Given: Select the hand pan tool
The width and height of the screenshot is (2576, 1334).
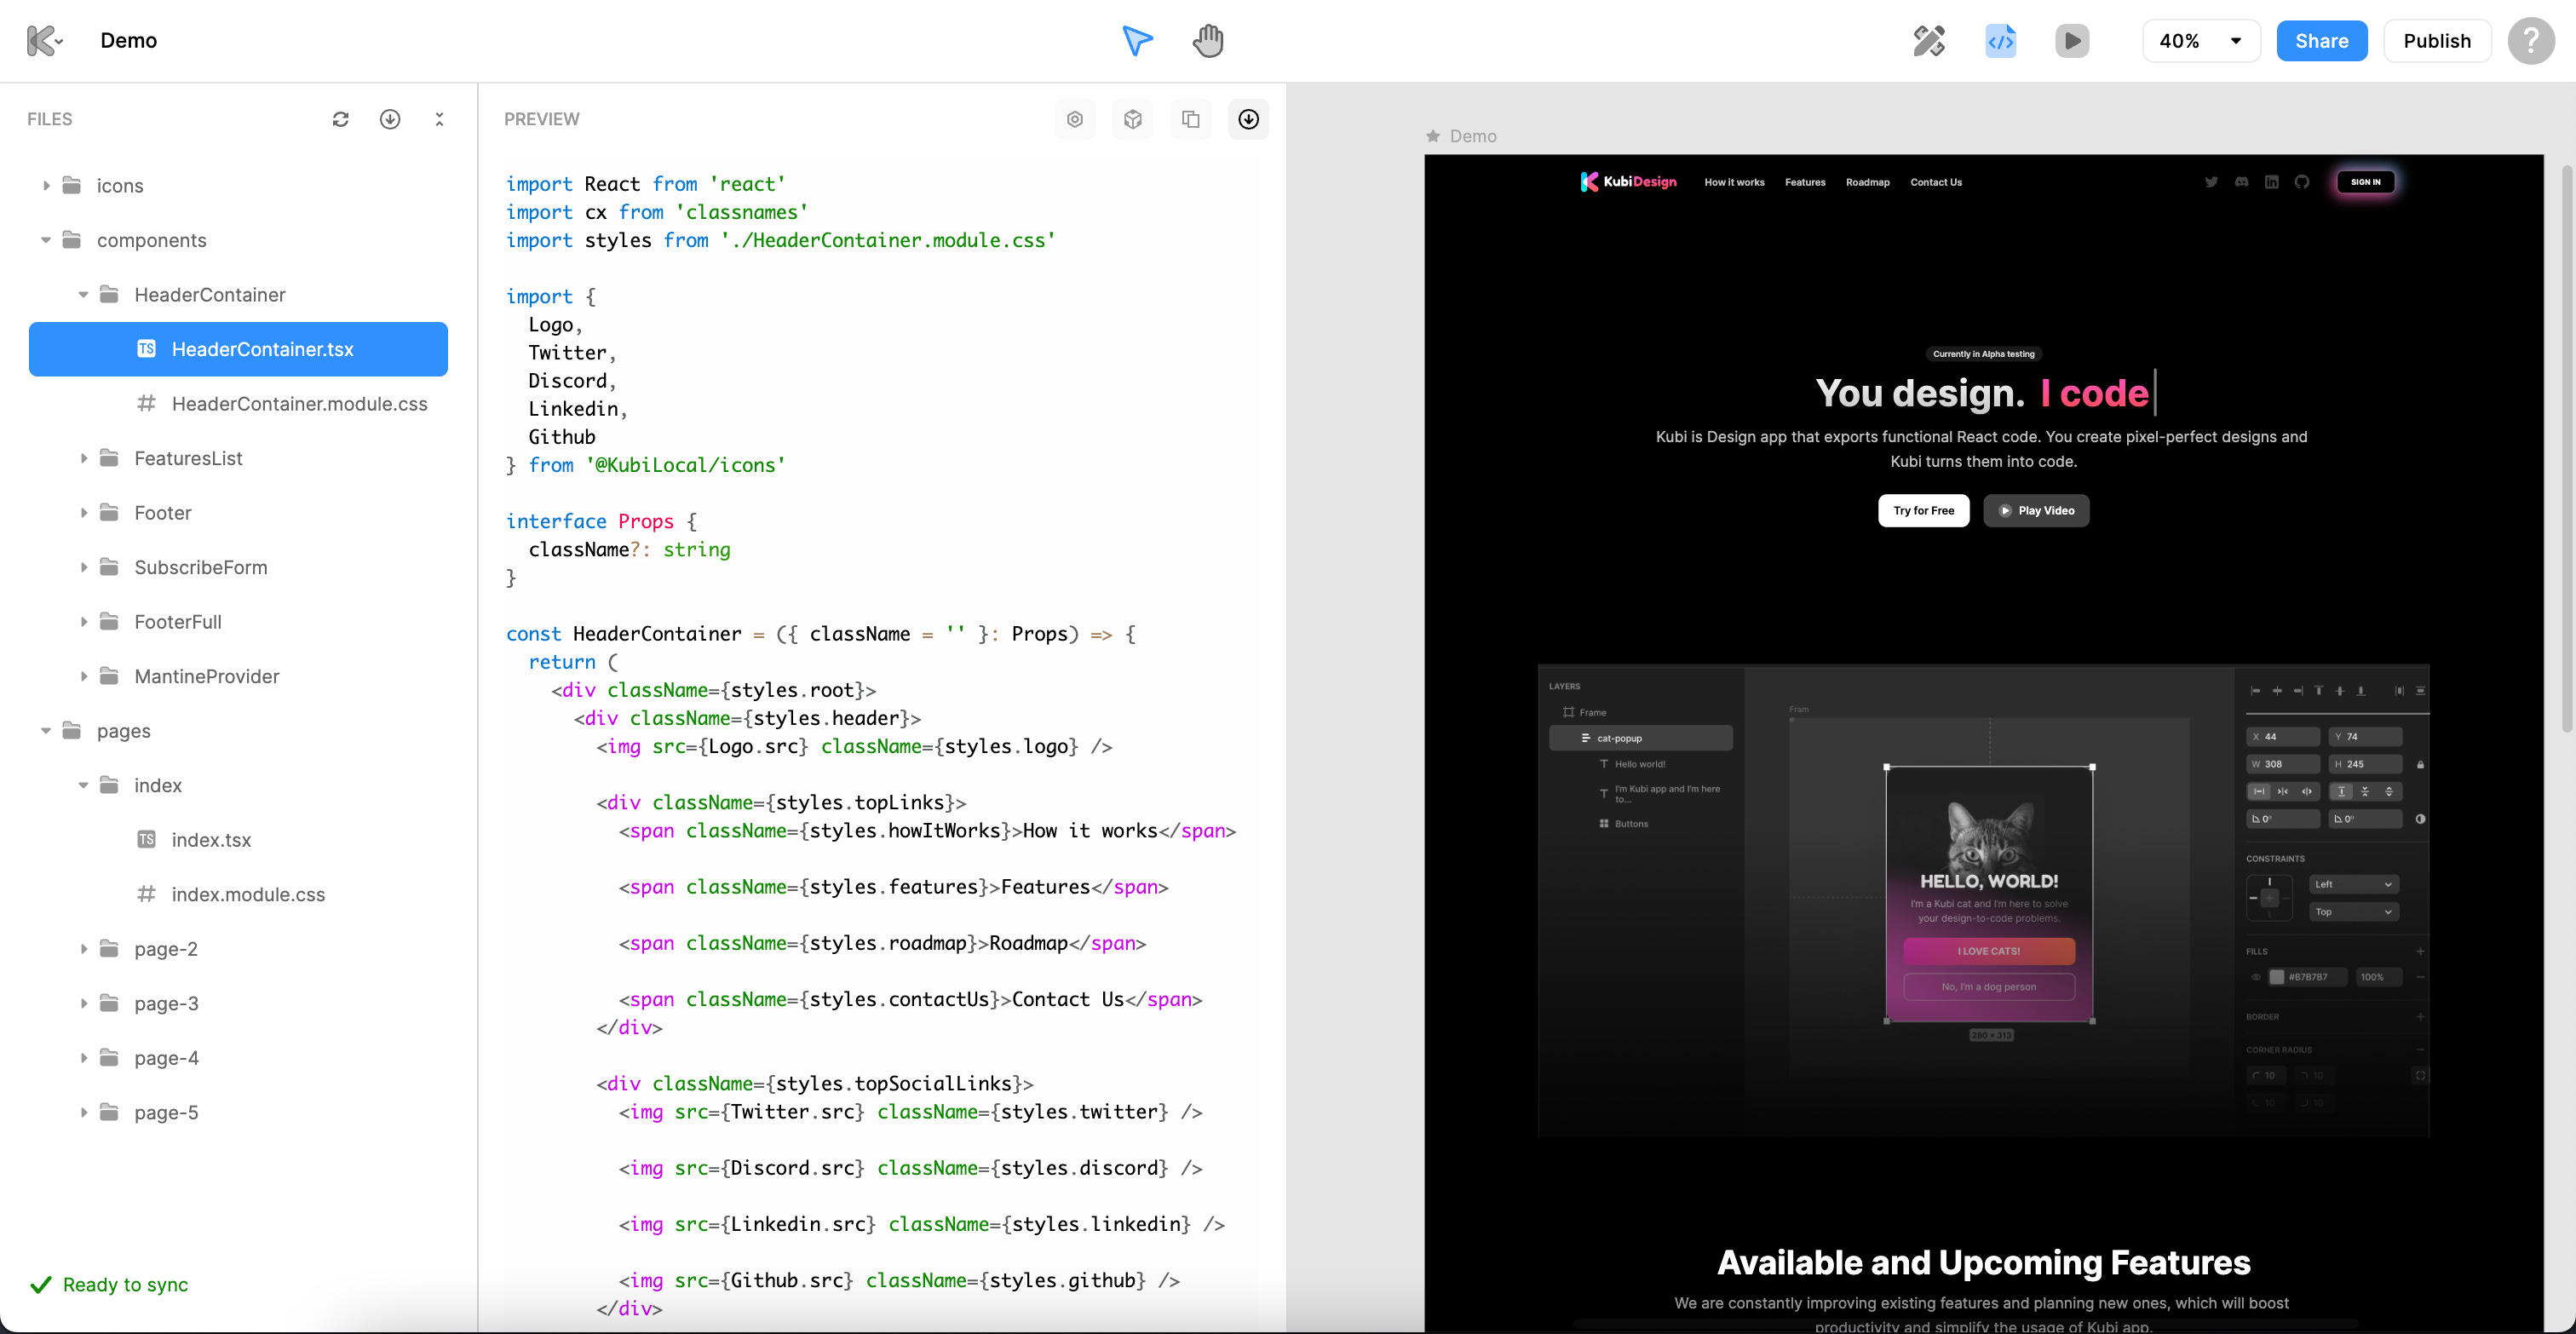Looking at the screenshot, I should pos(1208,41).
